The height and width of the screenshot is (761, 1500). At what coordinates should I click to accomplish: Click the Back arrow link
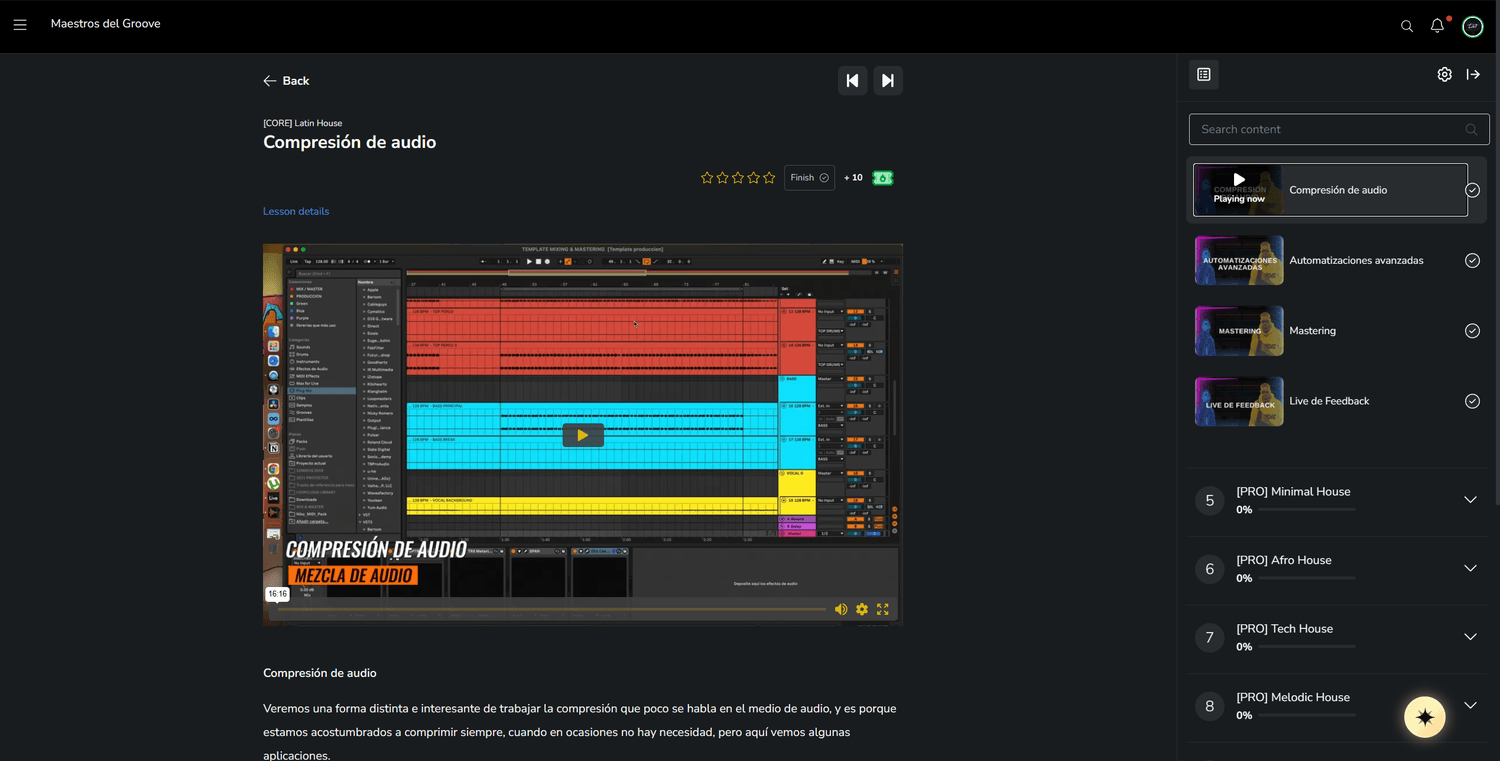[286, 81]
